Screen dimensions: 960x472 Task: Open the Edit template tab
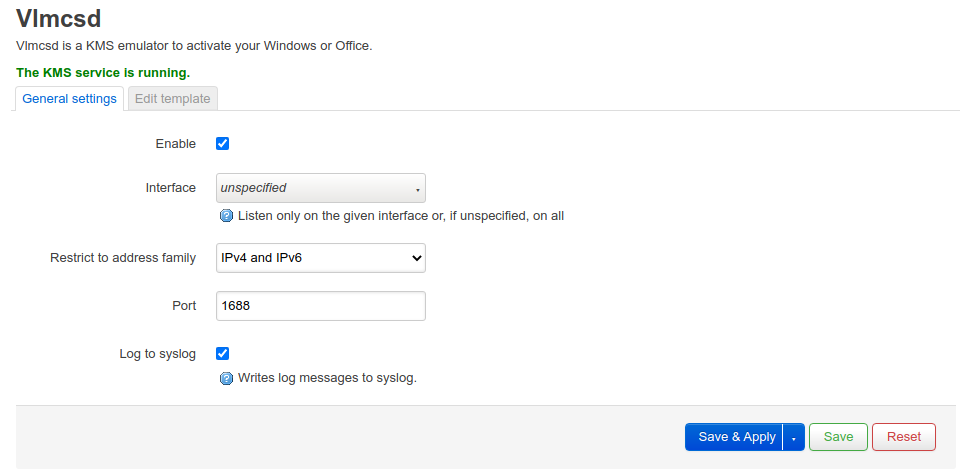click(173, 99)
